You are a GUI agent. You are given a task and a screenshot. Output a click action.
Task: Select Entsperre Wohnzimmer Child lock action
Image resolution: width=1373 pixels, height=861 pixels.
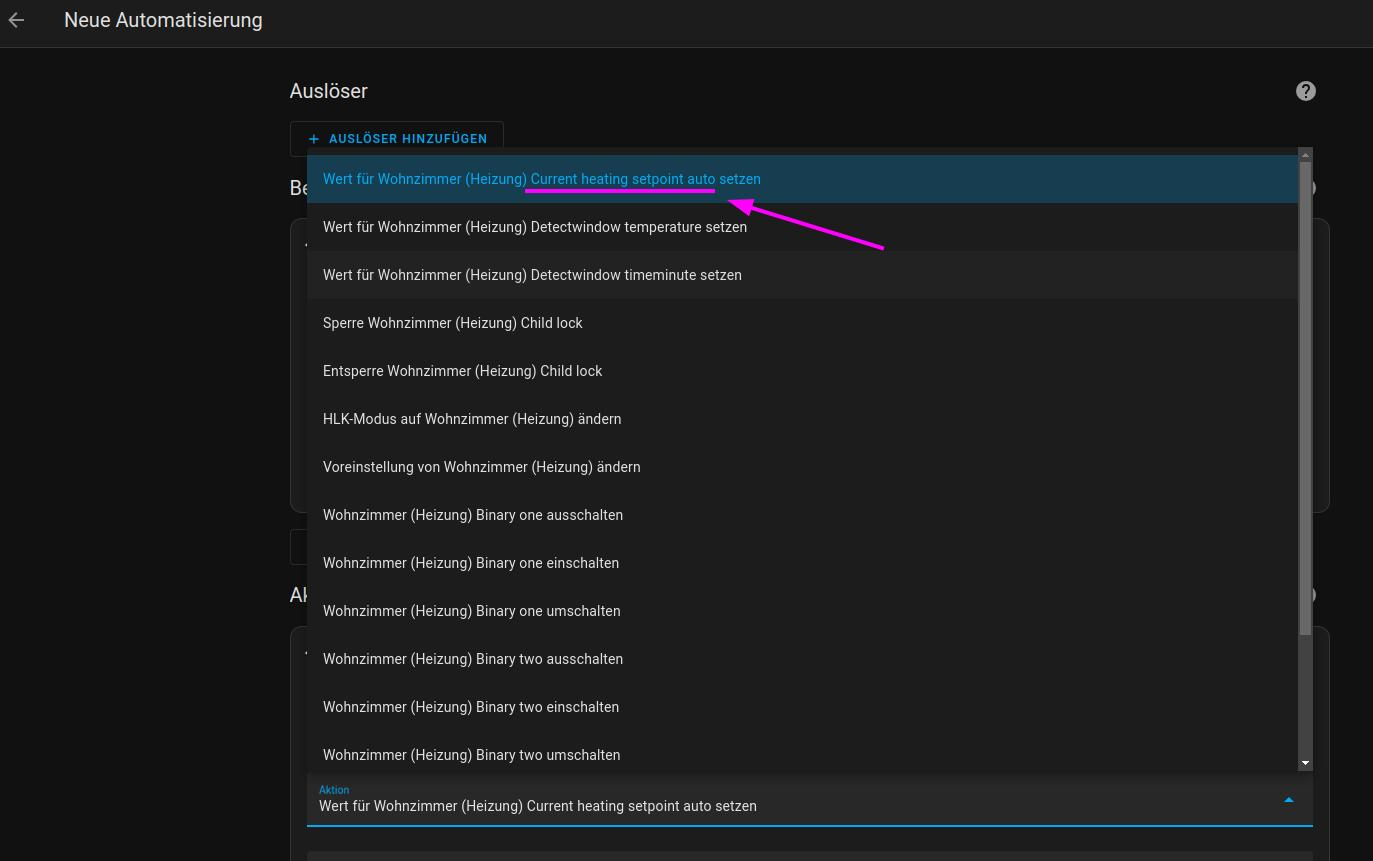click(462, 371)
